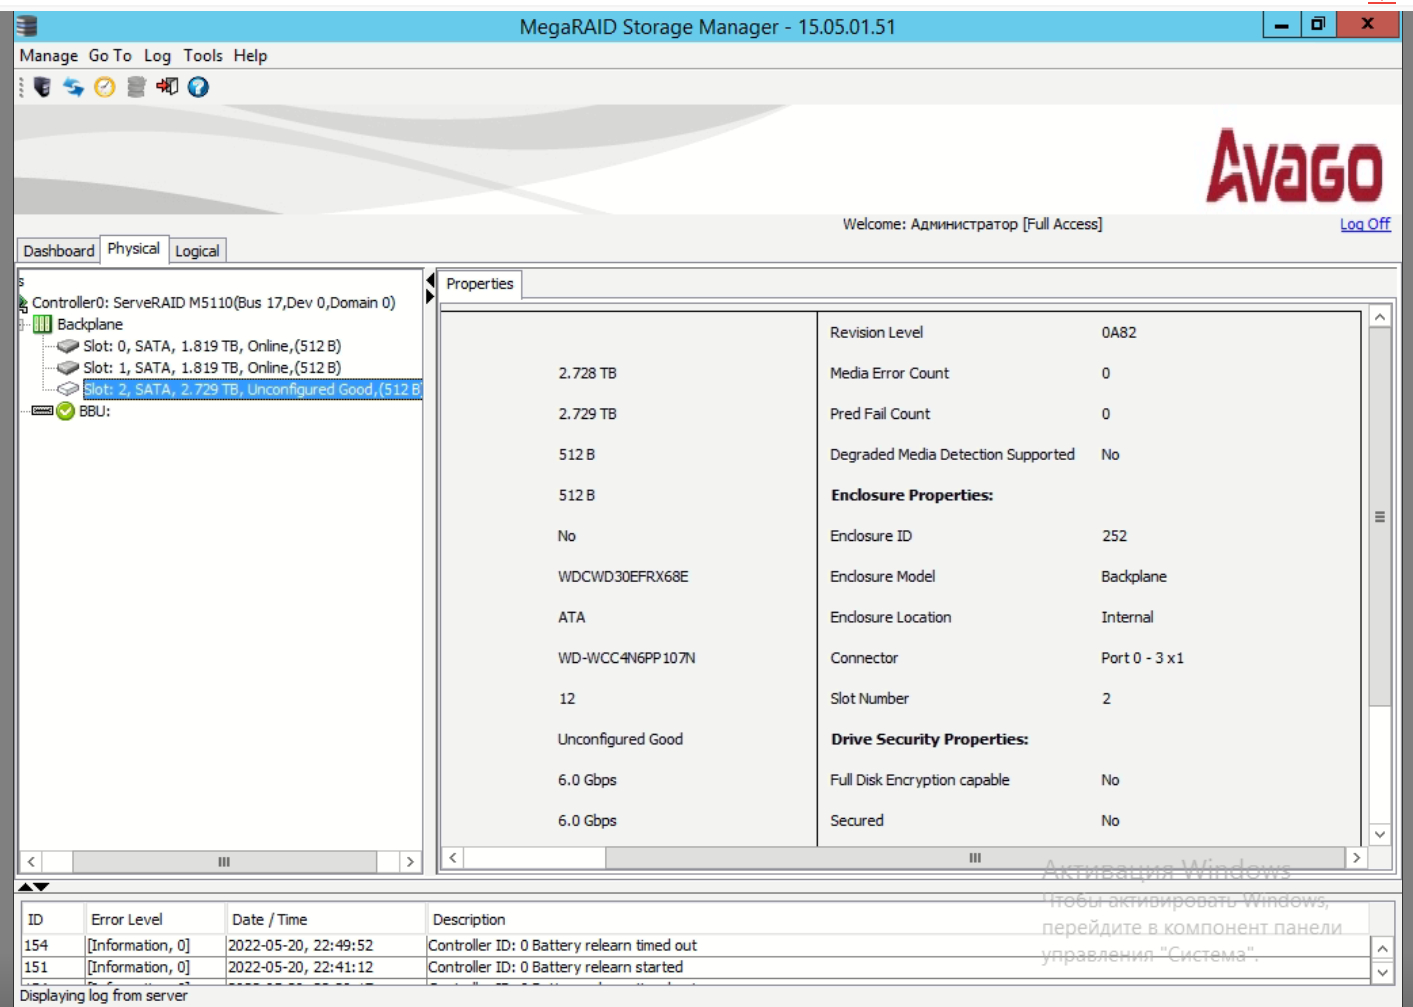
Task: Click the Enclosure ID value 252
Action: pyautogui.click(x=1114, y=536)
